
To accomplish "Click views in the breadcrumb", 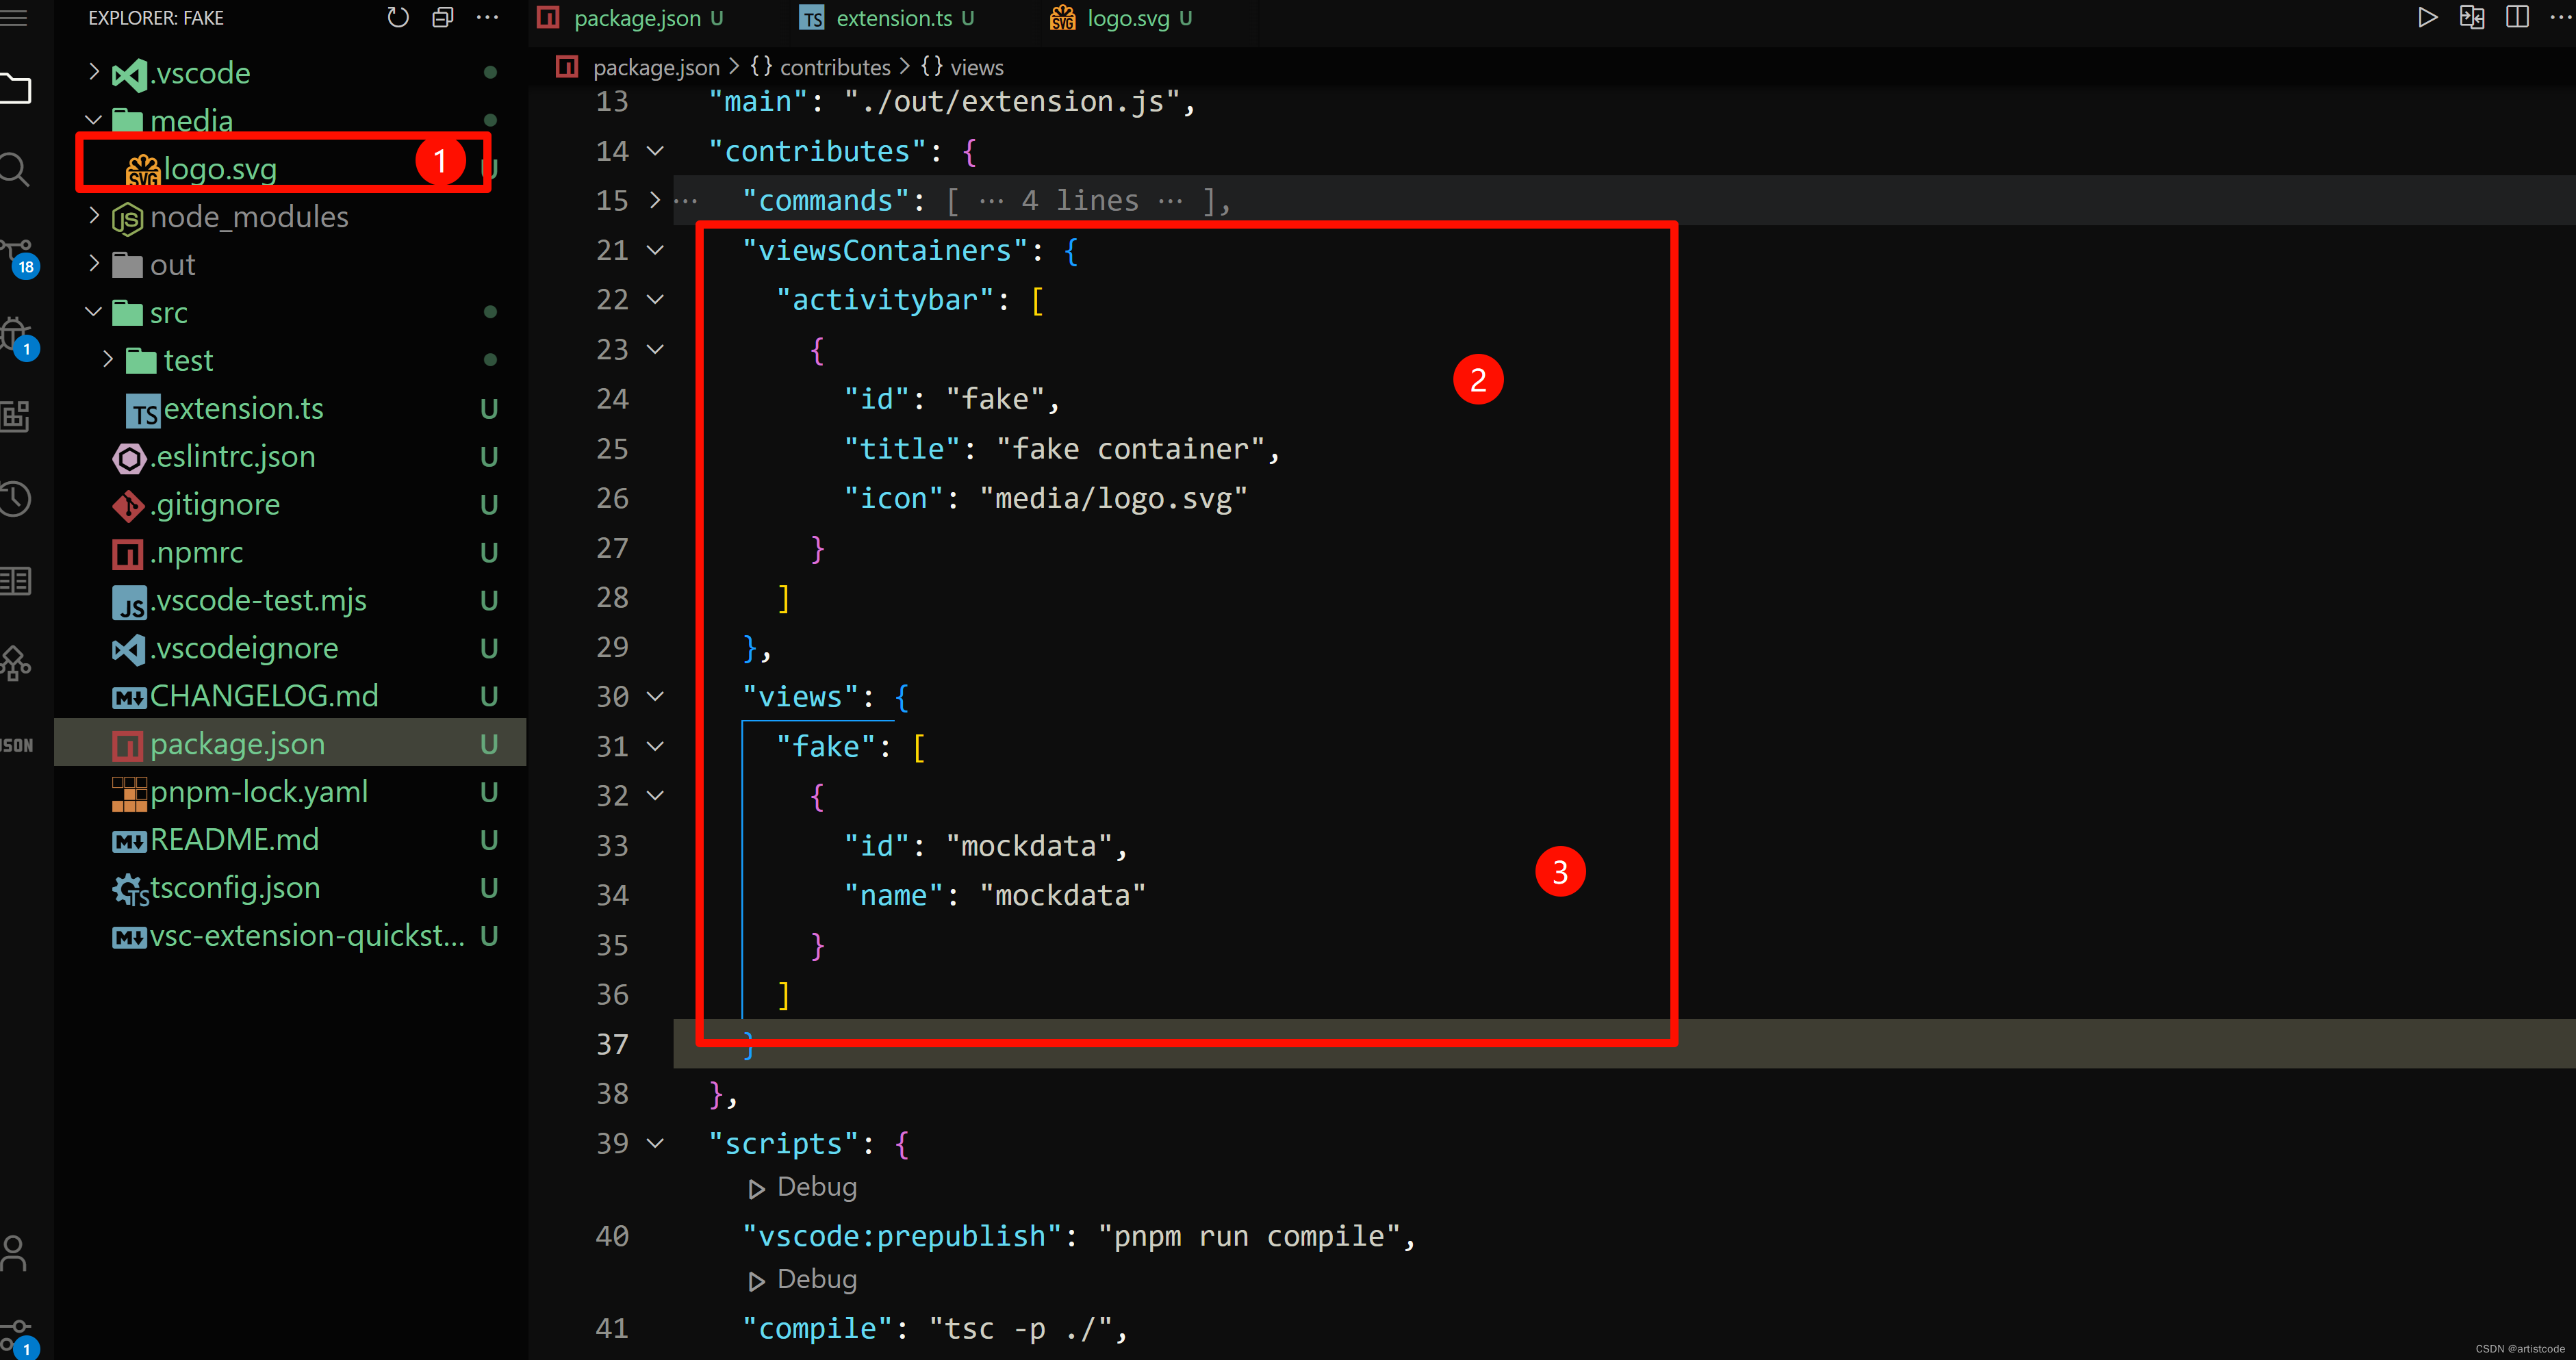I will [976, 67].
